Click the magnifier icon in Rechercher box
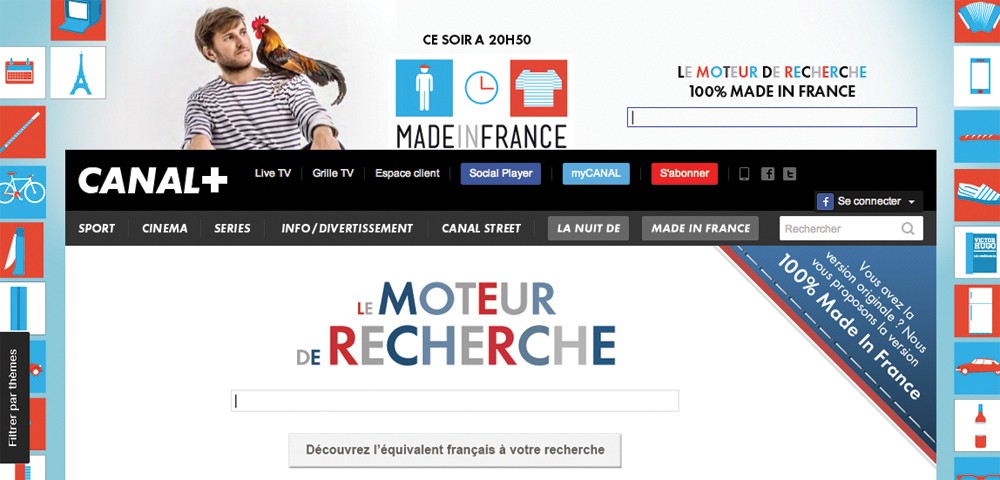The image size is (1000, 480). coord(908,228)
